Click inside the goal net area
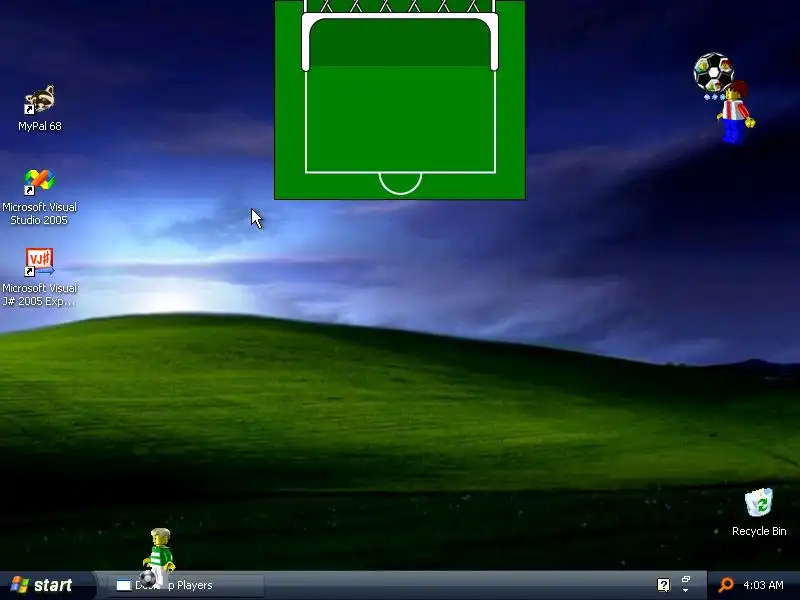Viewport: 800px width, 600px height. (x=400, y=43)
